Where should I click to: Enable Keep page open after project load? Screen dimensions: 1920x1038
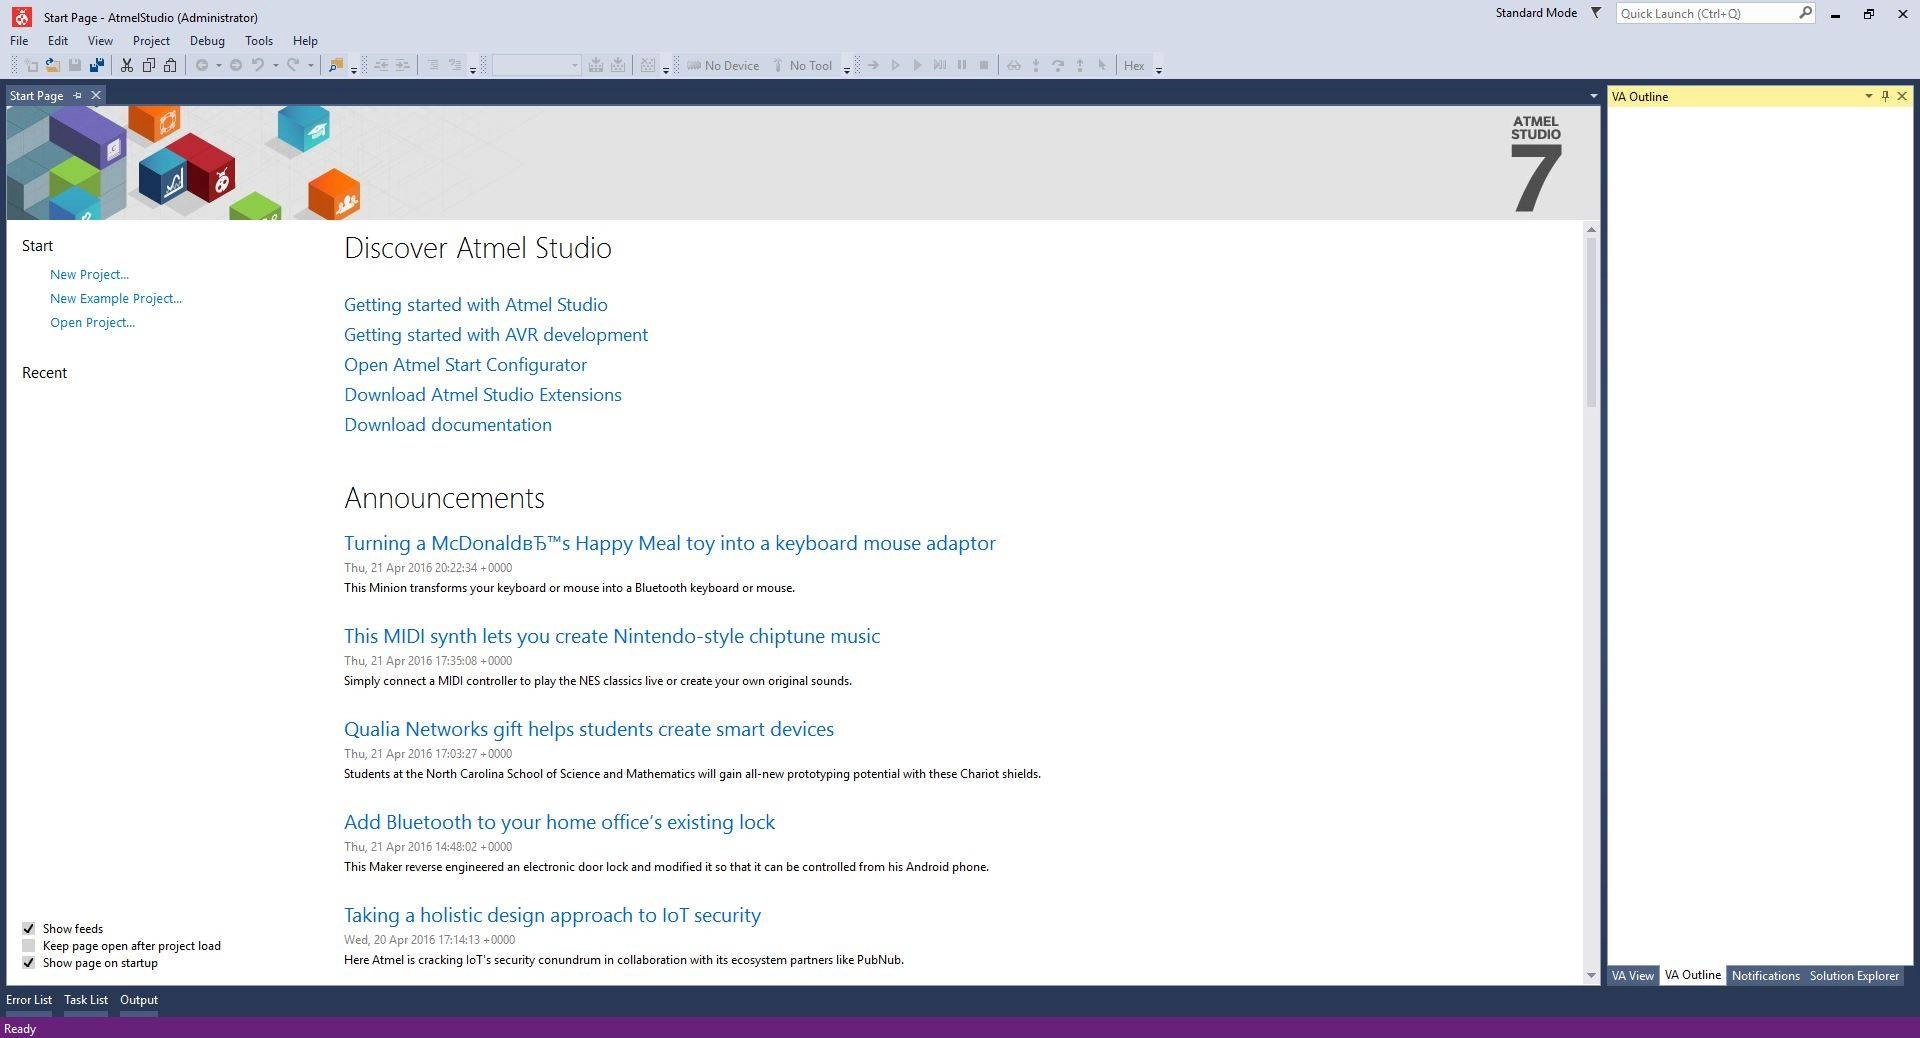pyautogui.click(x=29, y=945)
